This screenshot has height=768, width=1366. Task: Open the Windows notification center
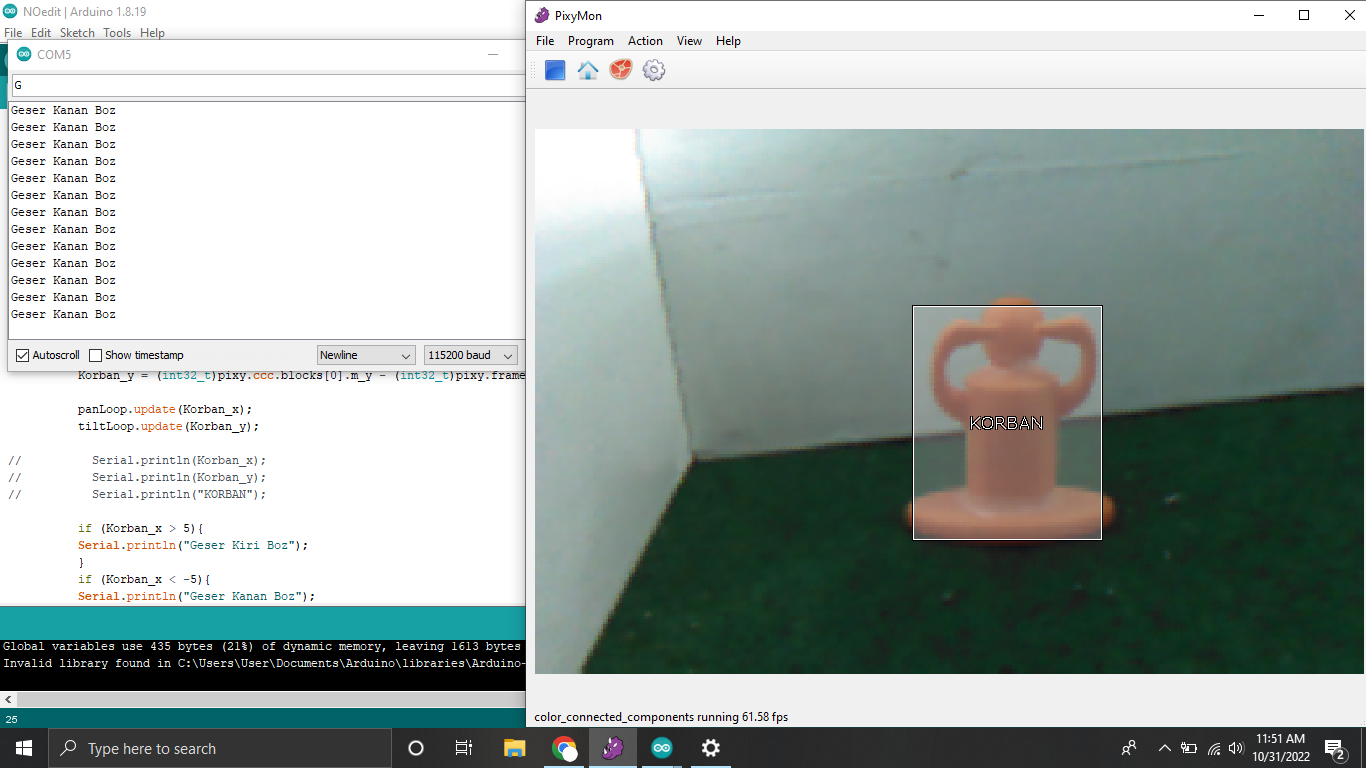point(1334,748)
